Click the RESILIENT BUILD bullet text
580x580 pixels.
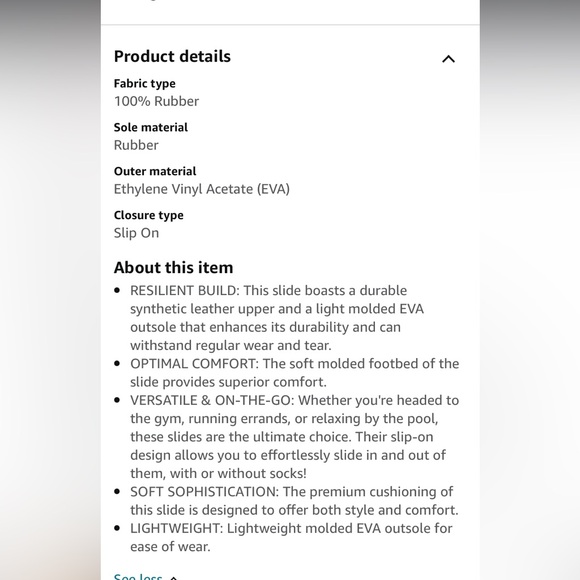click(x=277, y=318)
